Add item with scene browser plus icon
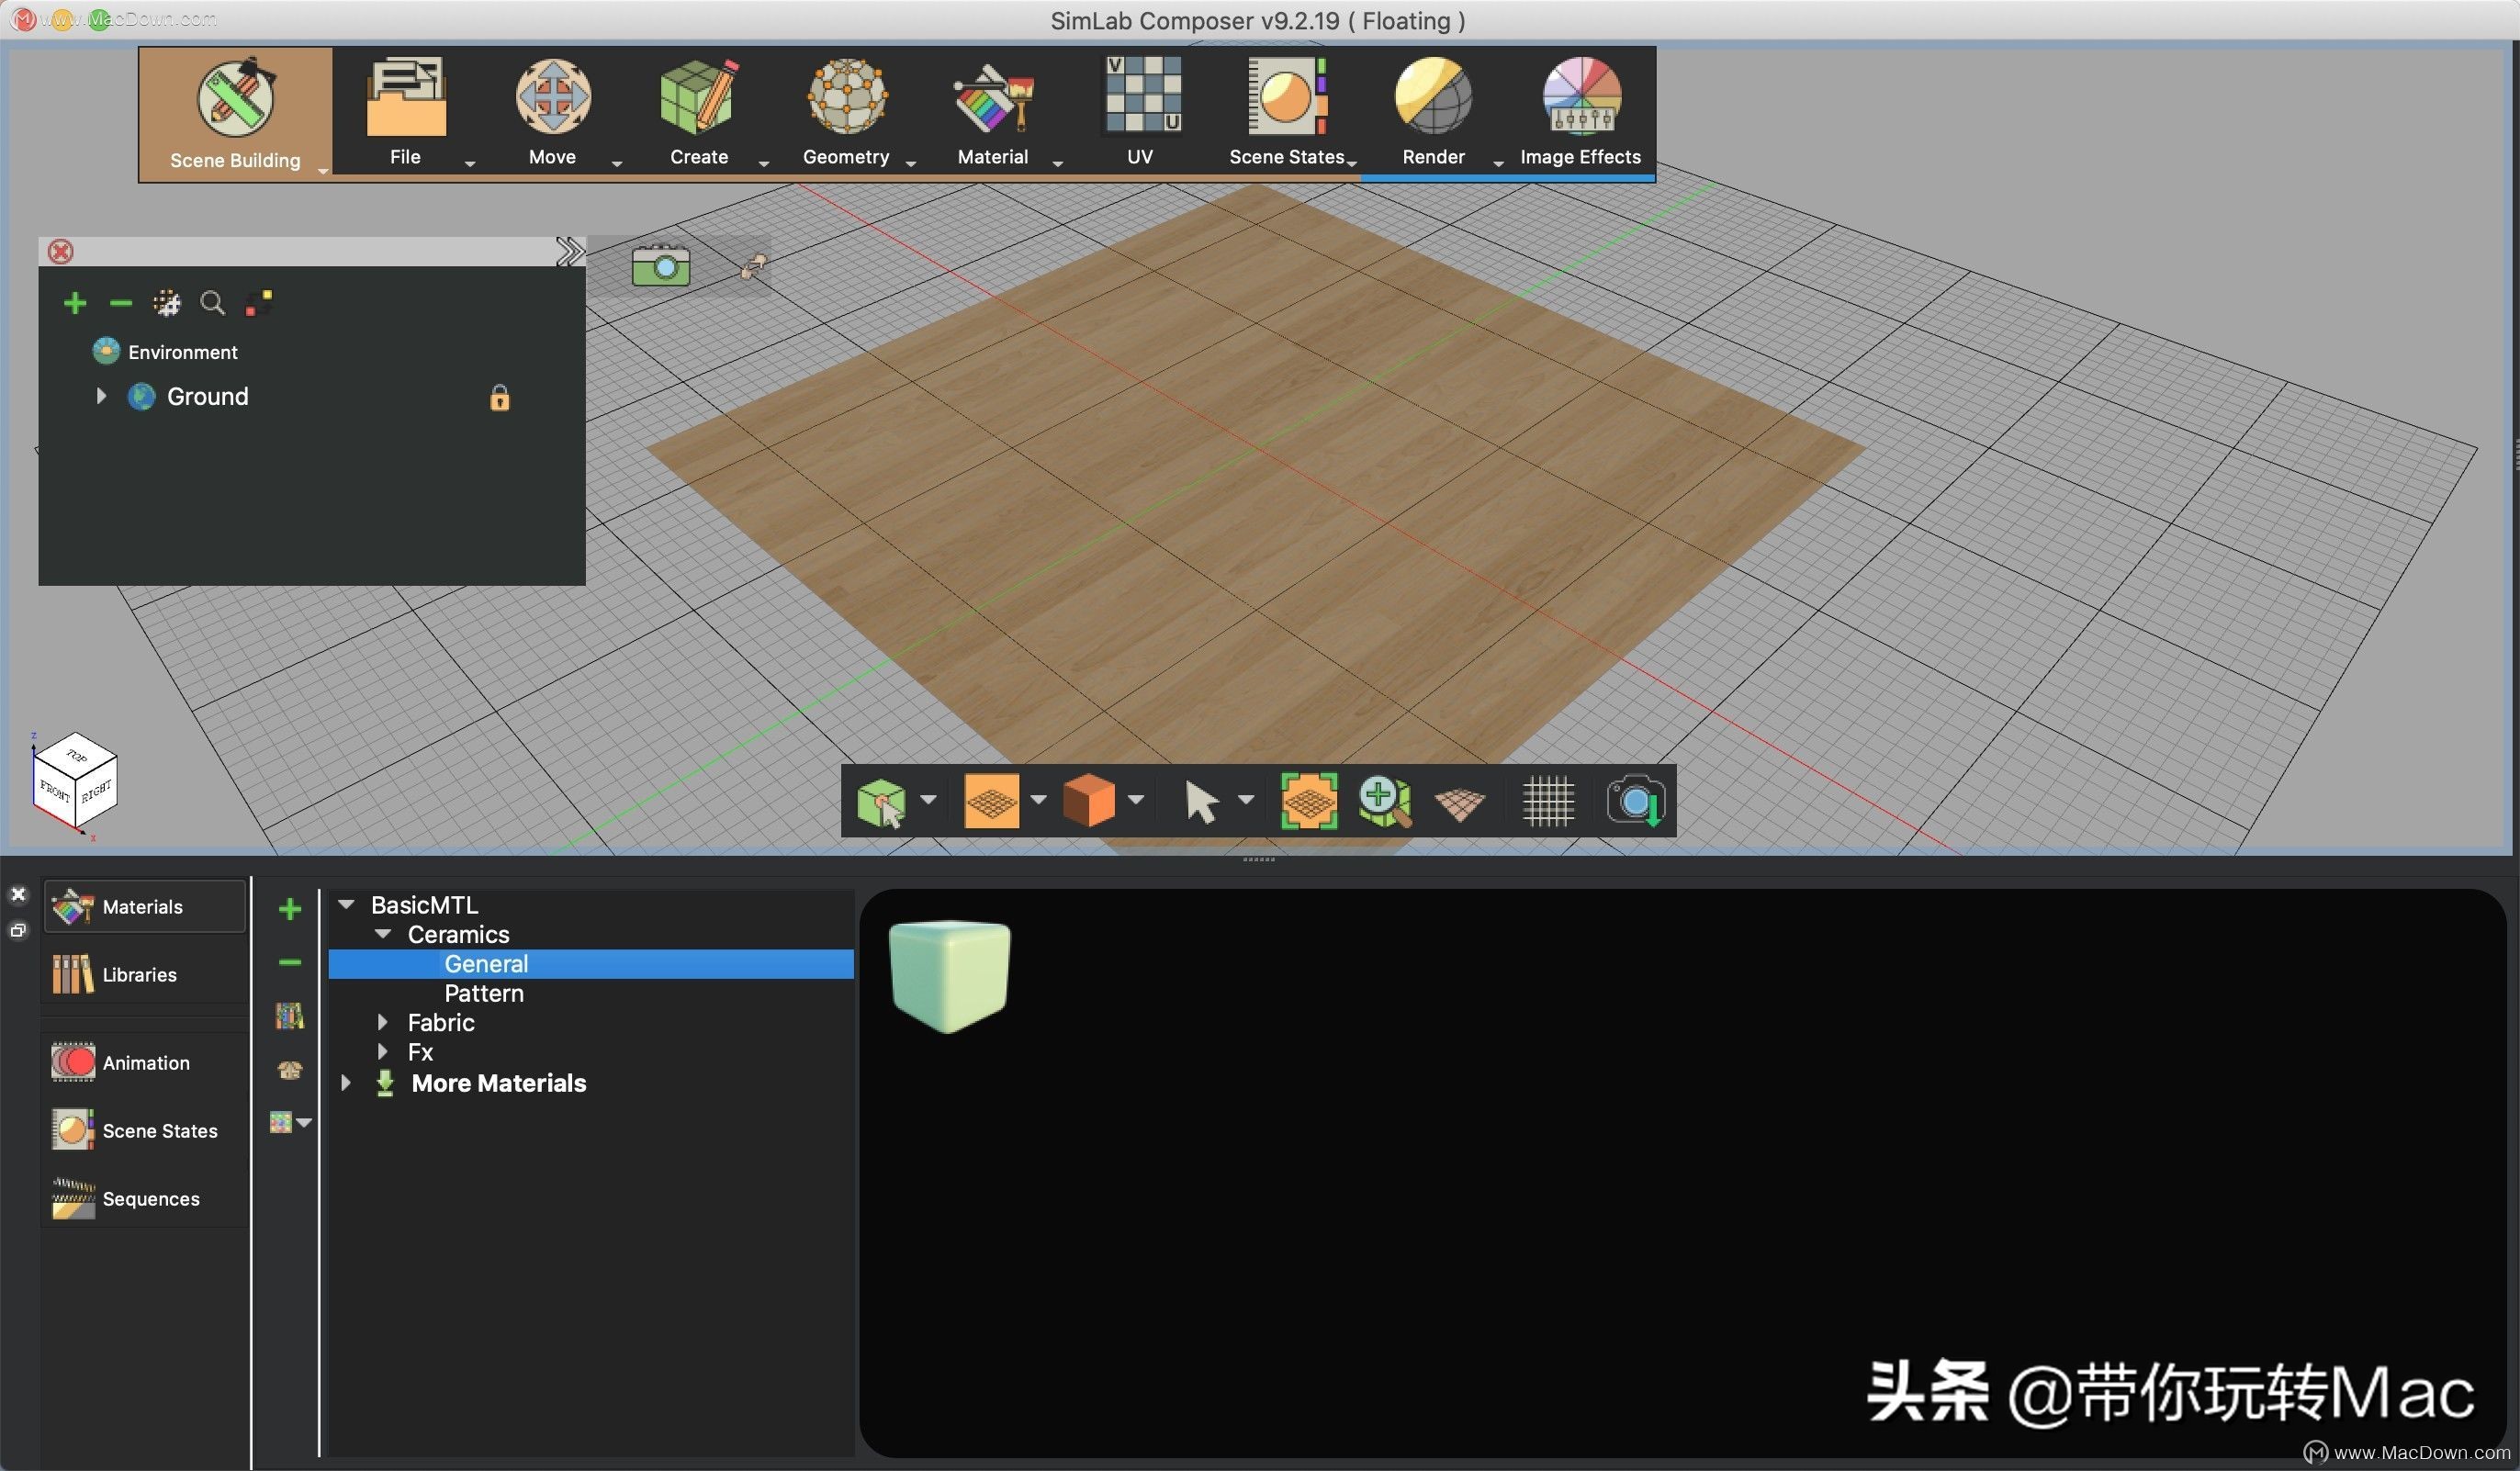The image size is (2520, 1471). pyautogui.click(x=75, y=303)
